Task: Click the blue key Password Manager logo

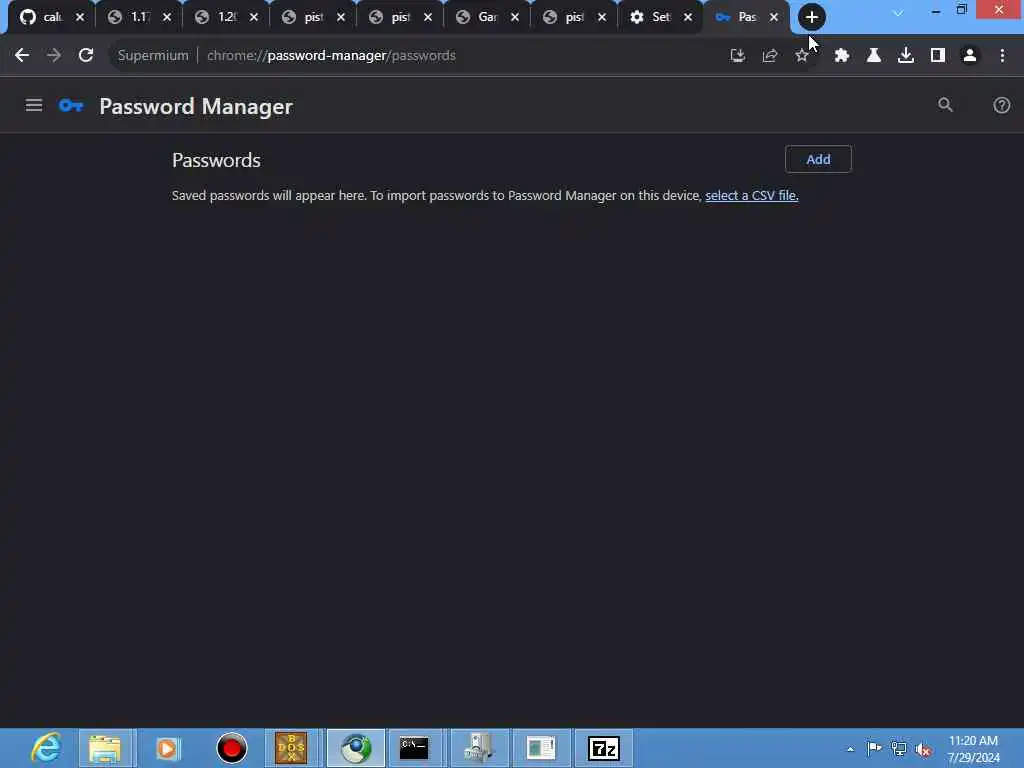Action: [x=71, y=105]
